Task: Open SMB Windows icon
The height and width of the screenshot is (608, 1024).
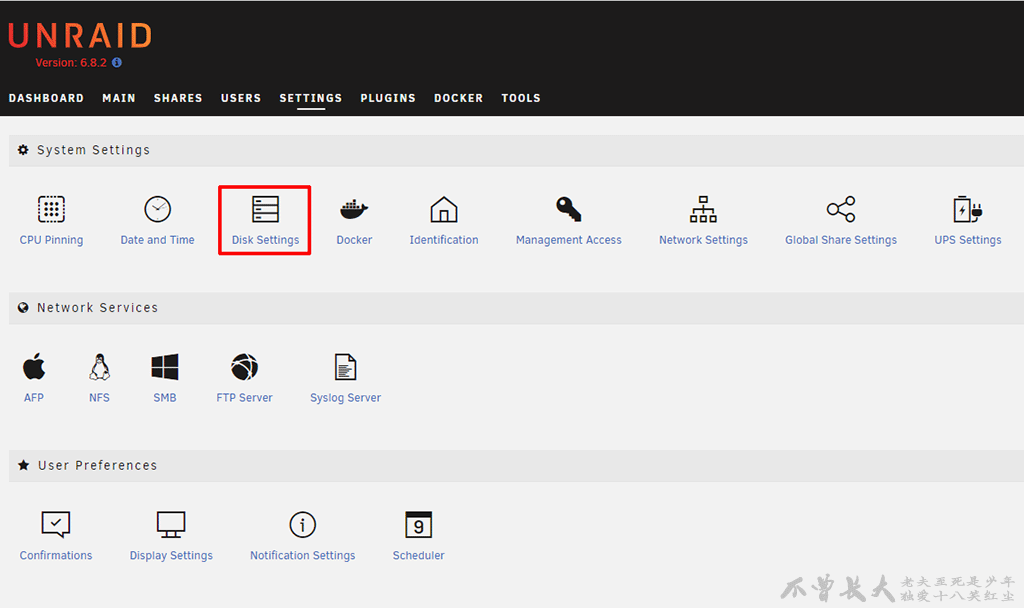Action: 165,367
